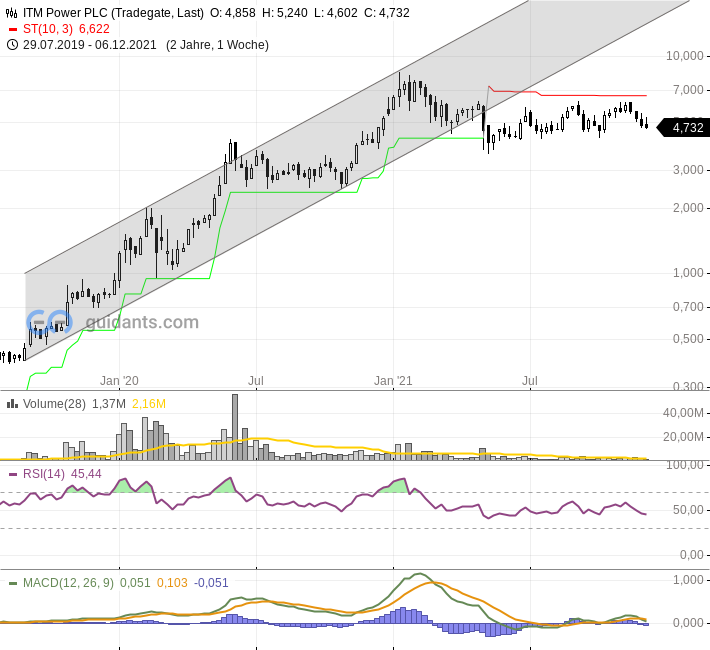
Task: Click the 3,000 price axis label
Action: (x=688, y=169)
